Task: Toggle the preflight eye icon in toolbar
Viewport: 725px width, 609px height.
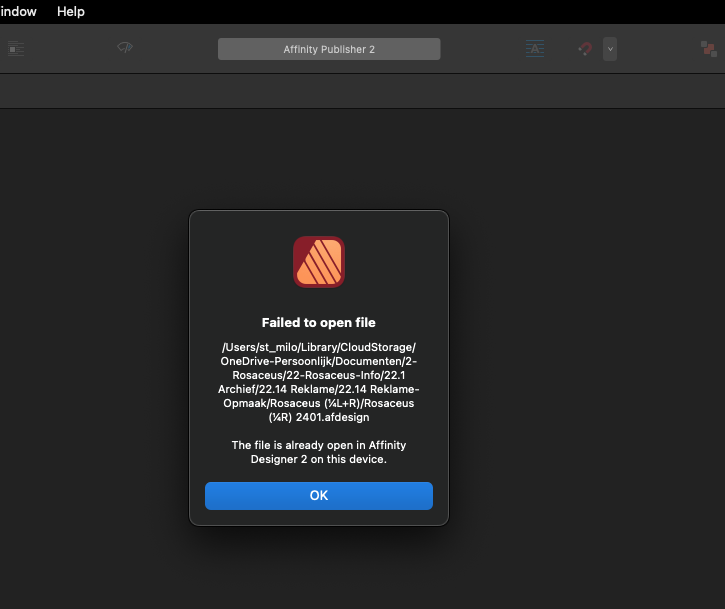Action: pos(125,47)
